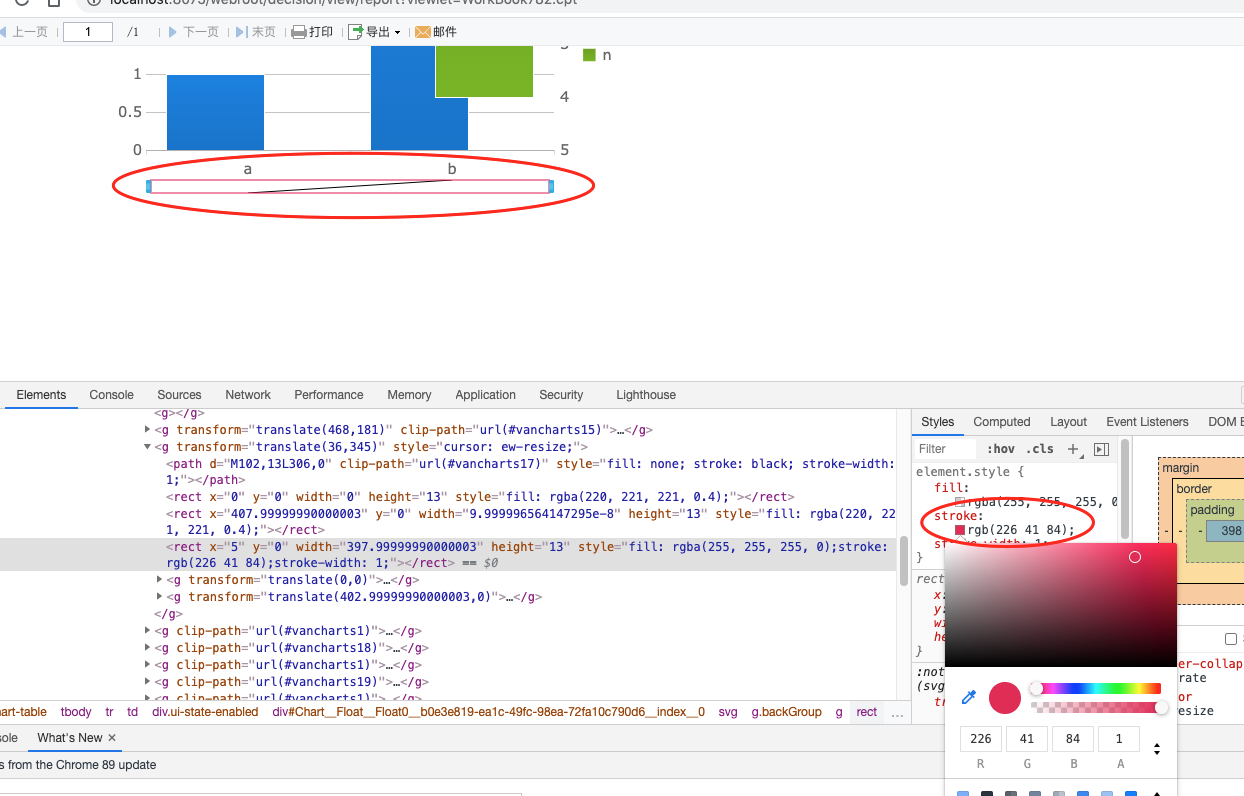
Task: Switch color format with up-down arrows
Action: pyautogui.click(x=1157, y=748)
